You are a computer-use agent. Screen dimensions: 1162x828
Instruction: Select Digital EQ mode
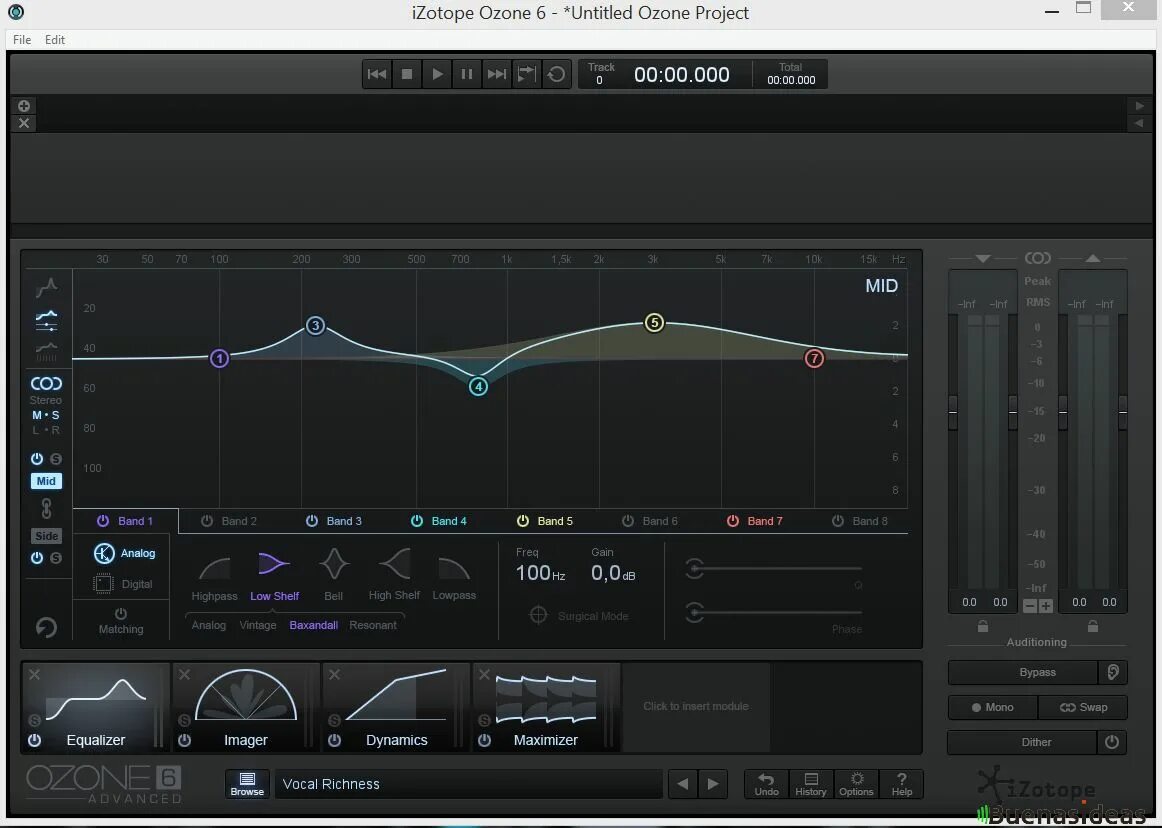coord(123,584)
